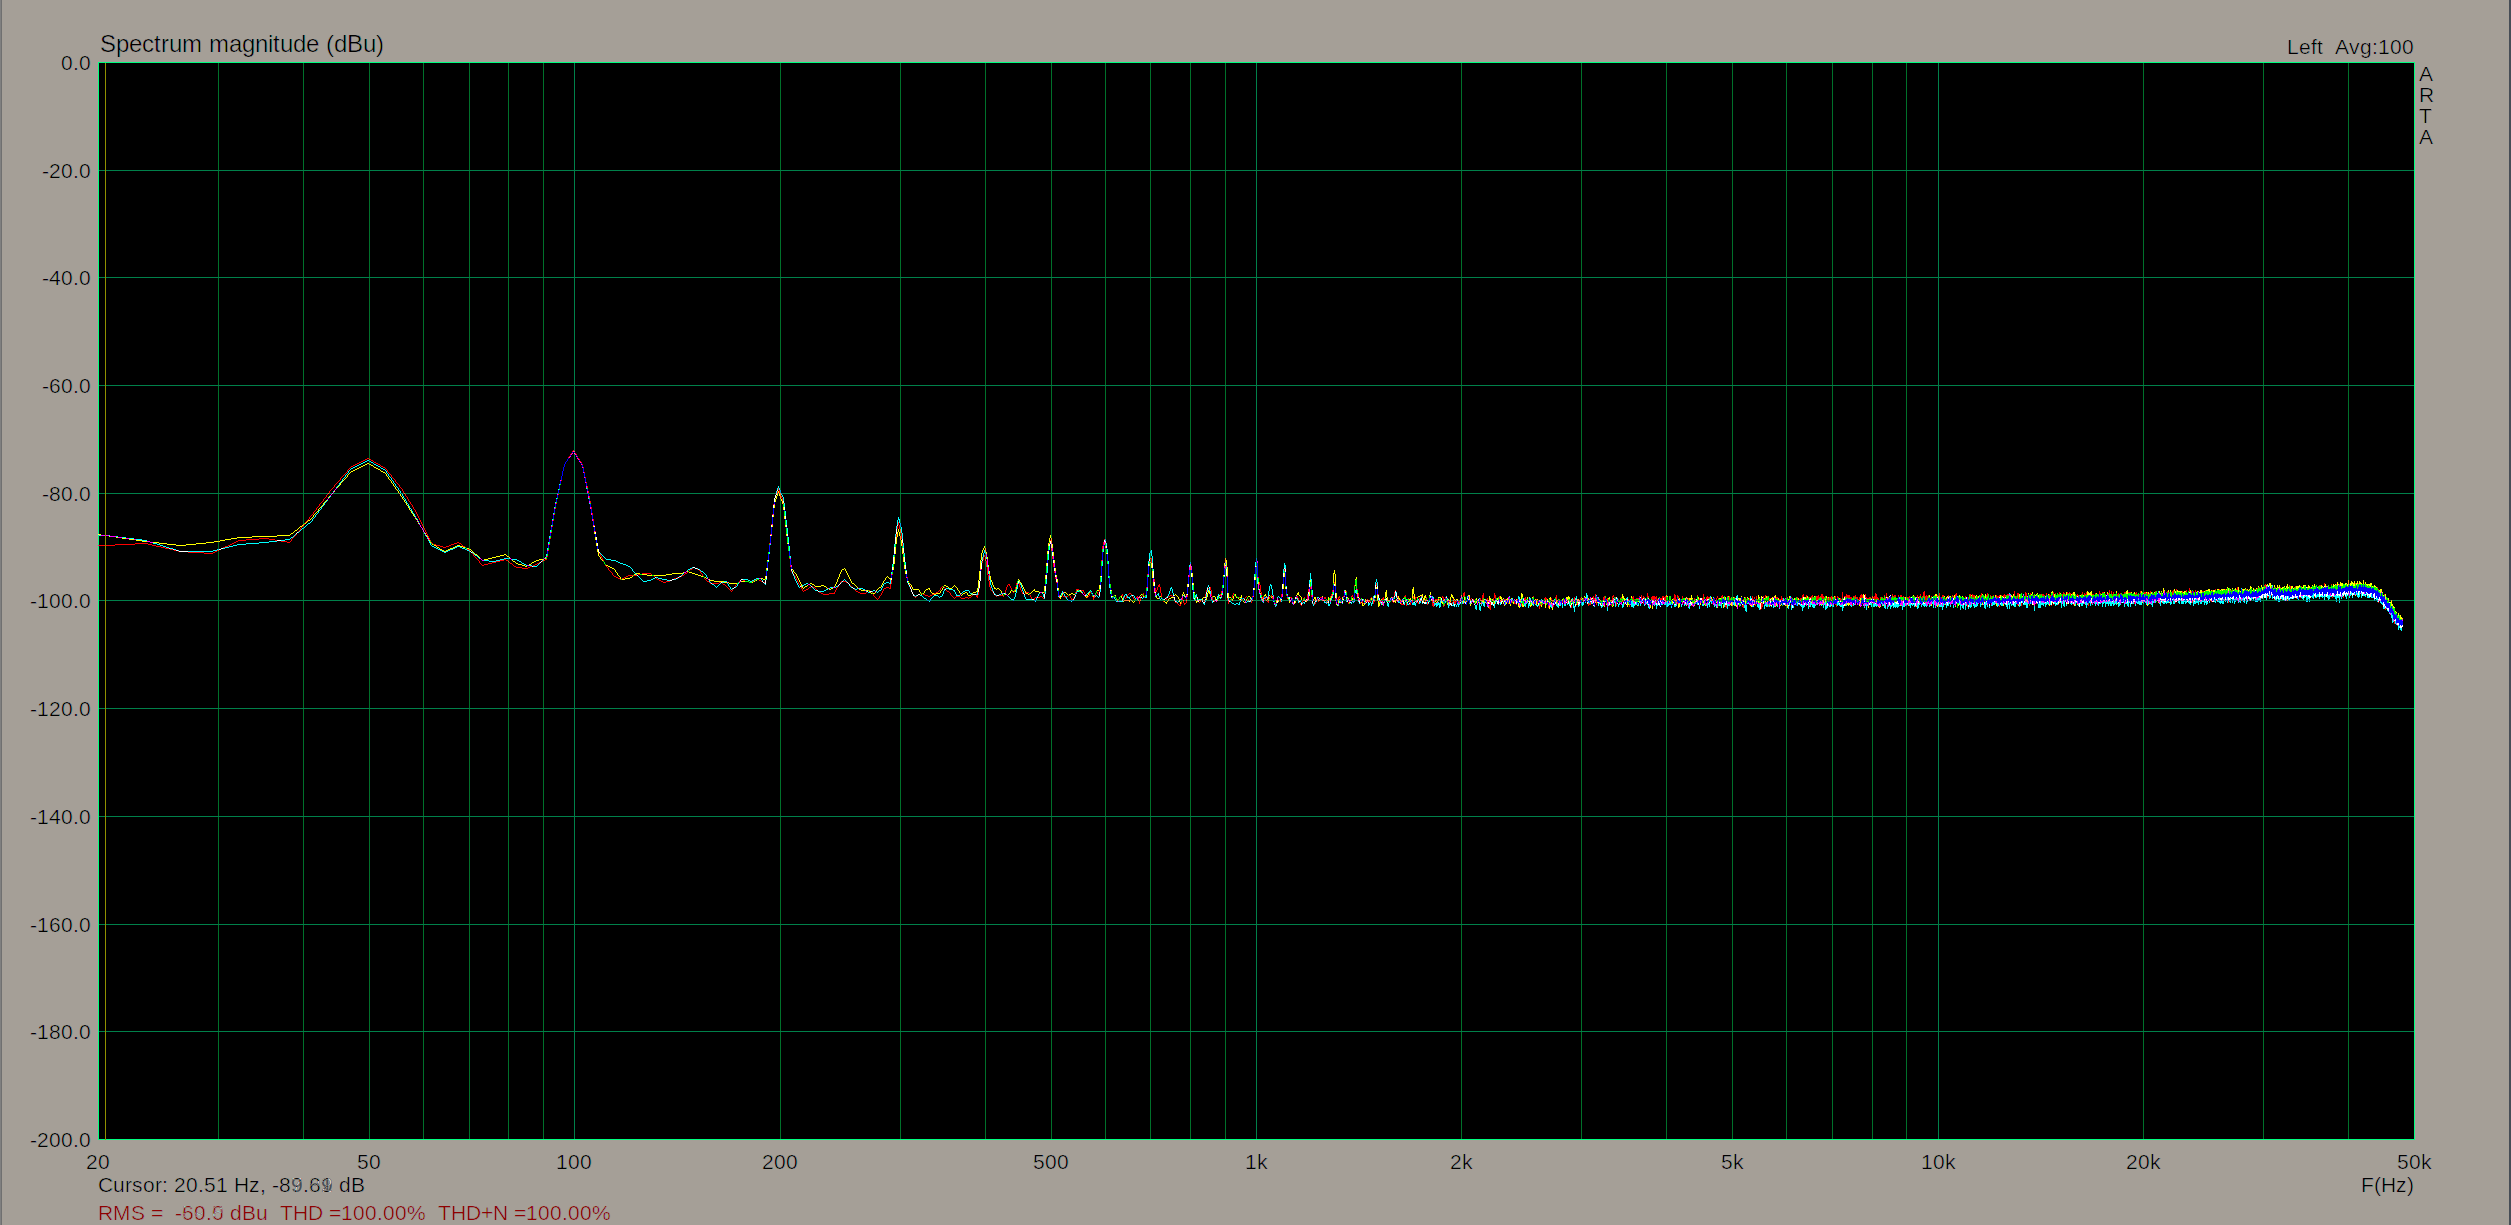Click the 'Spectrum magnitude (dBu)' title
Screen dimensions: 2511x1225
coord(242,44)
